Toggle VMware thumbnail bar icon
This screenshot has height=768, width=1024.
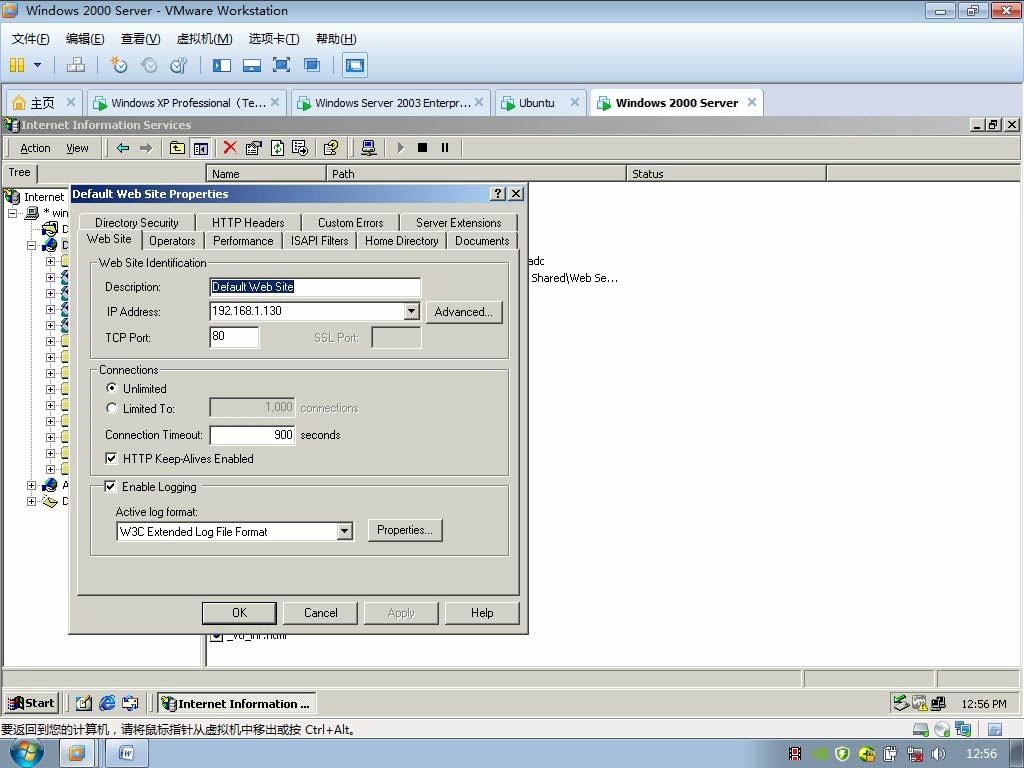click(x=251, y=65)
